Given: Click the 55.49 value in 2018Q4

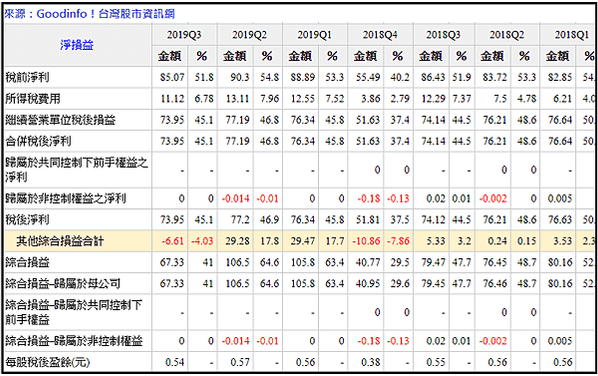Looking at the screenshot, I should pos(368,77).
